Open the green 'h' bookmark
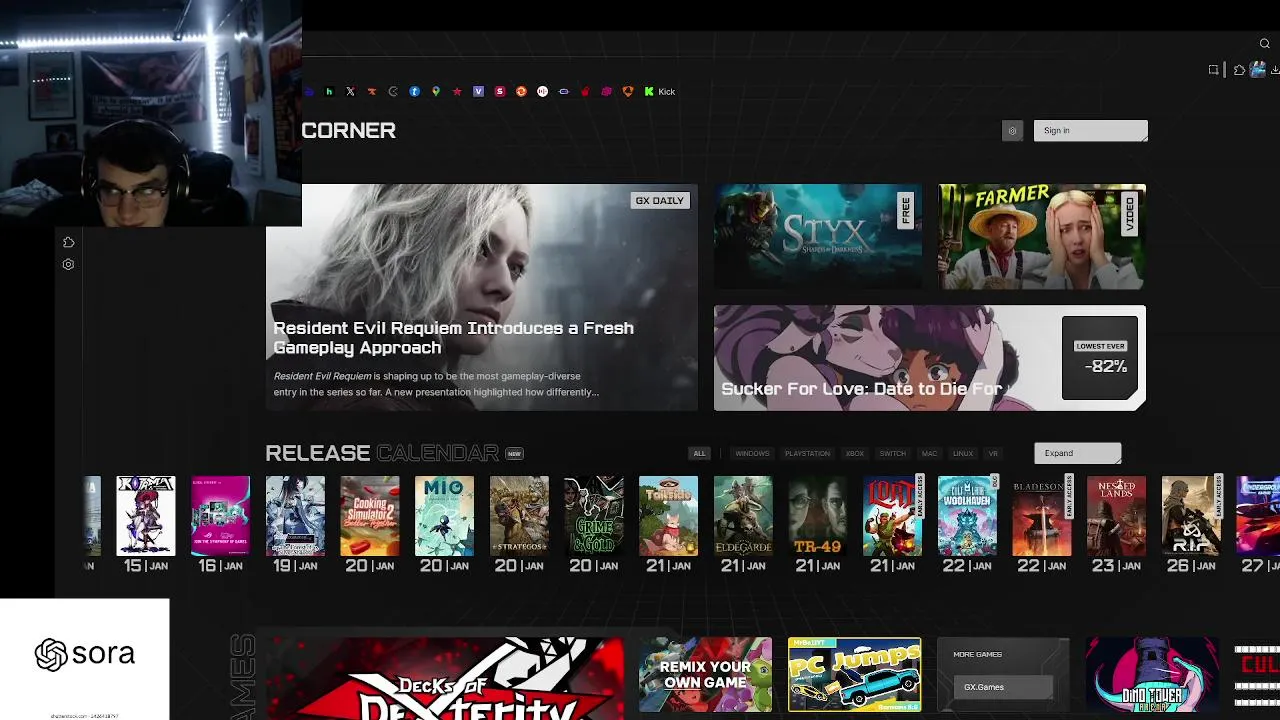The height and width of the screenshot is (720, 1280). (x=329, y=91)
